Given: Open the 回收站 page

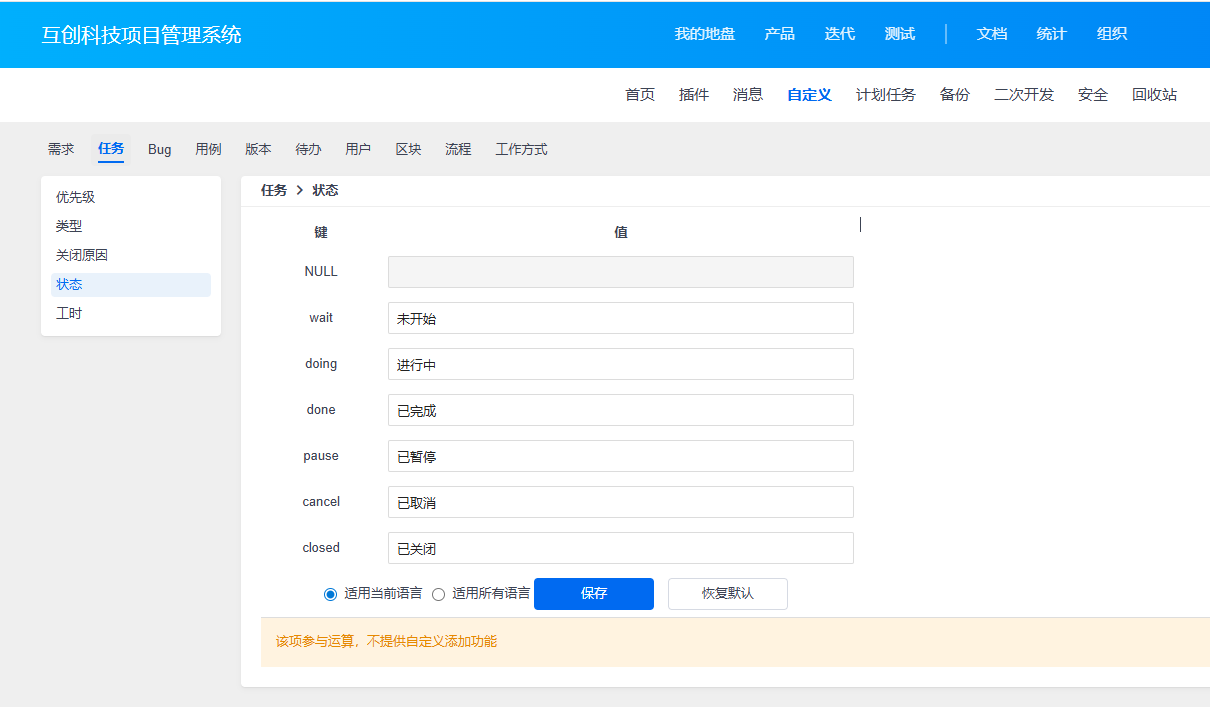Looking at the screenshot, I should (1154, 95).
